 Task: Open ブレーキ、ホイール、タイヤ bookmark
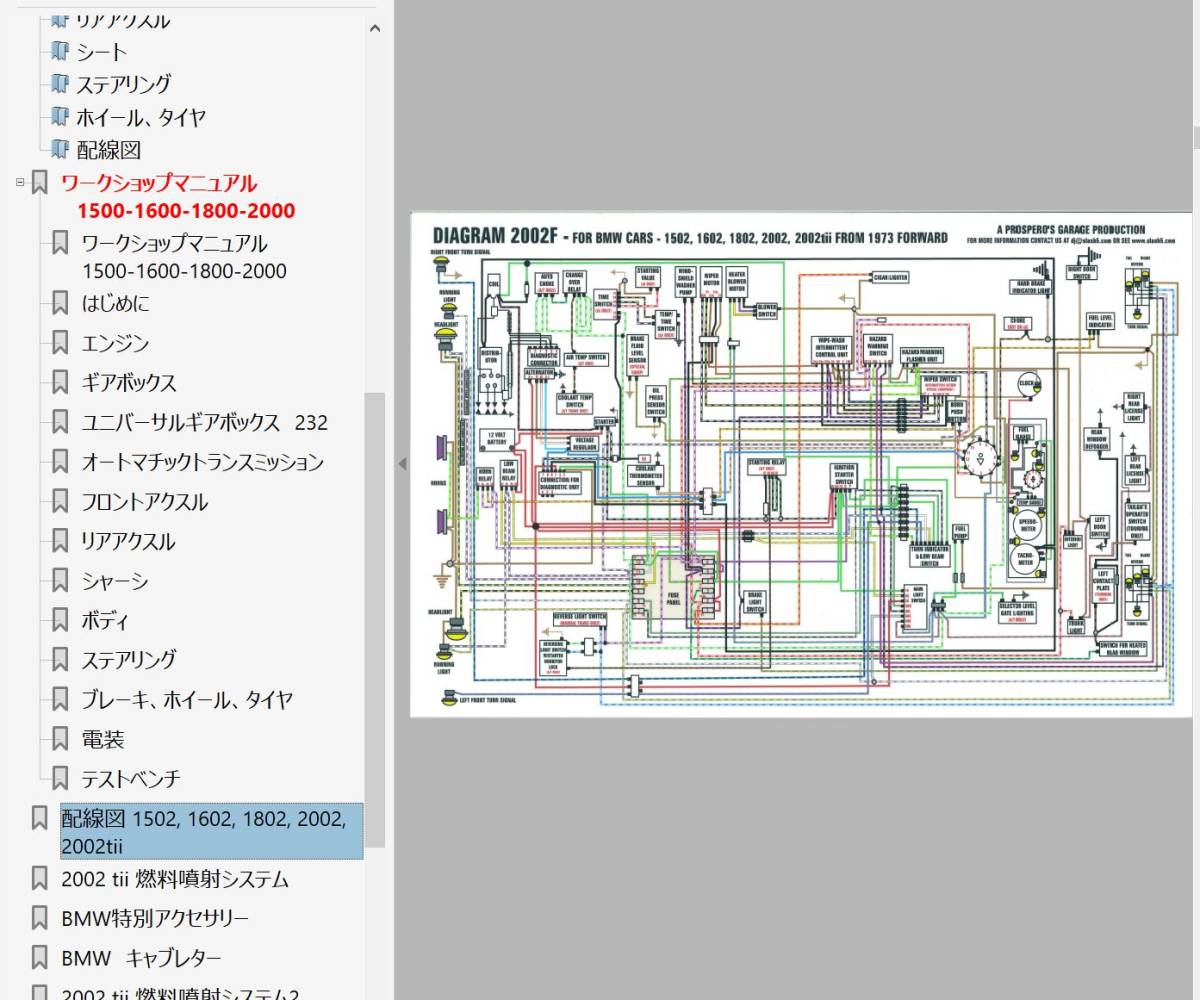187,700
